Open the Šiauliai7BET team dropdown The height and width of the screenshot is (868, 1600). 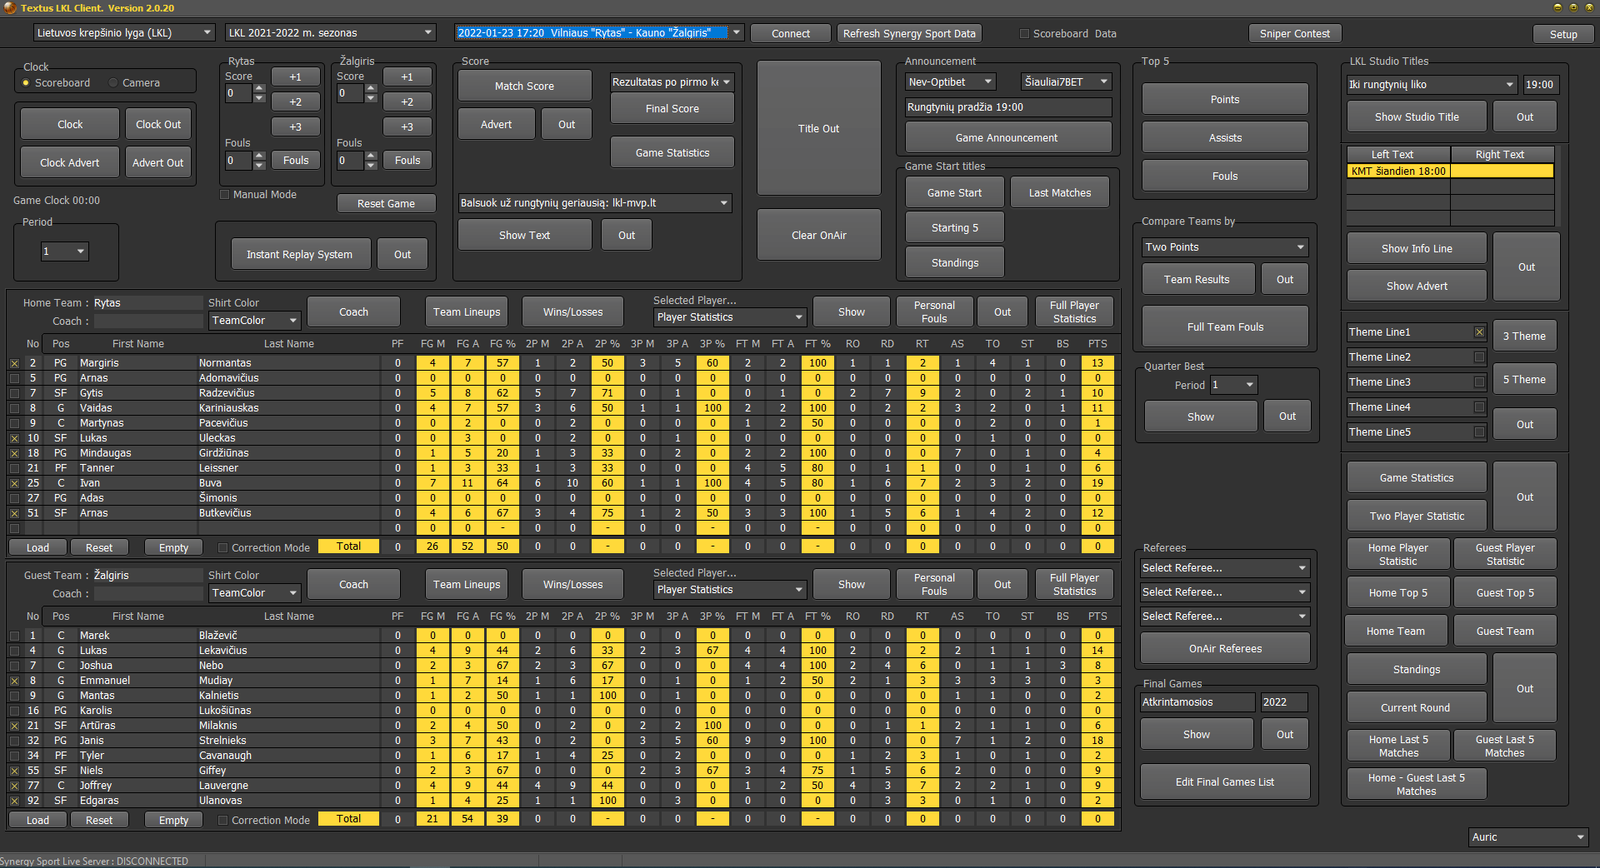1067,82
